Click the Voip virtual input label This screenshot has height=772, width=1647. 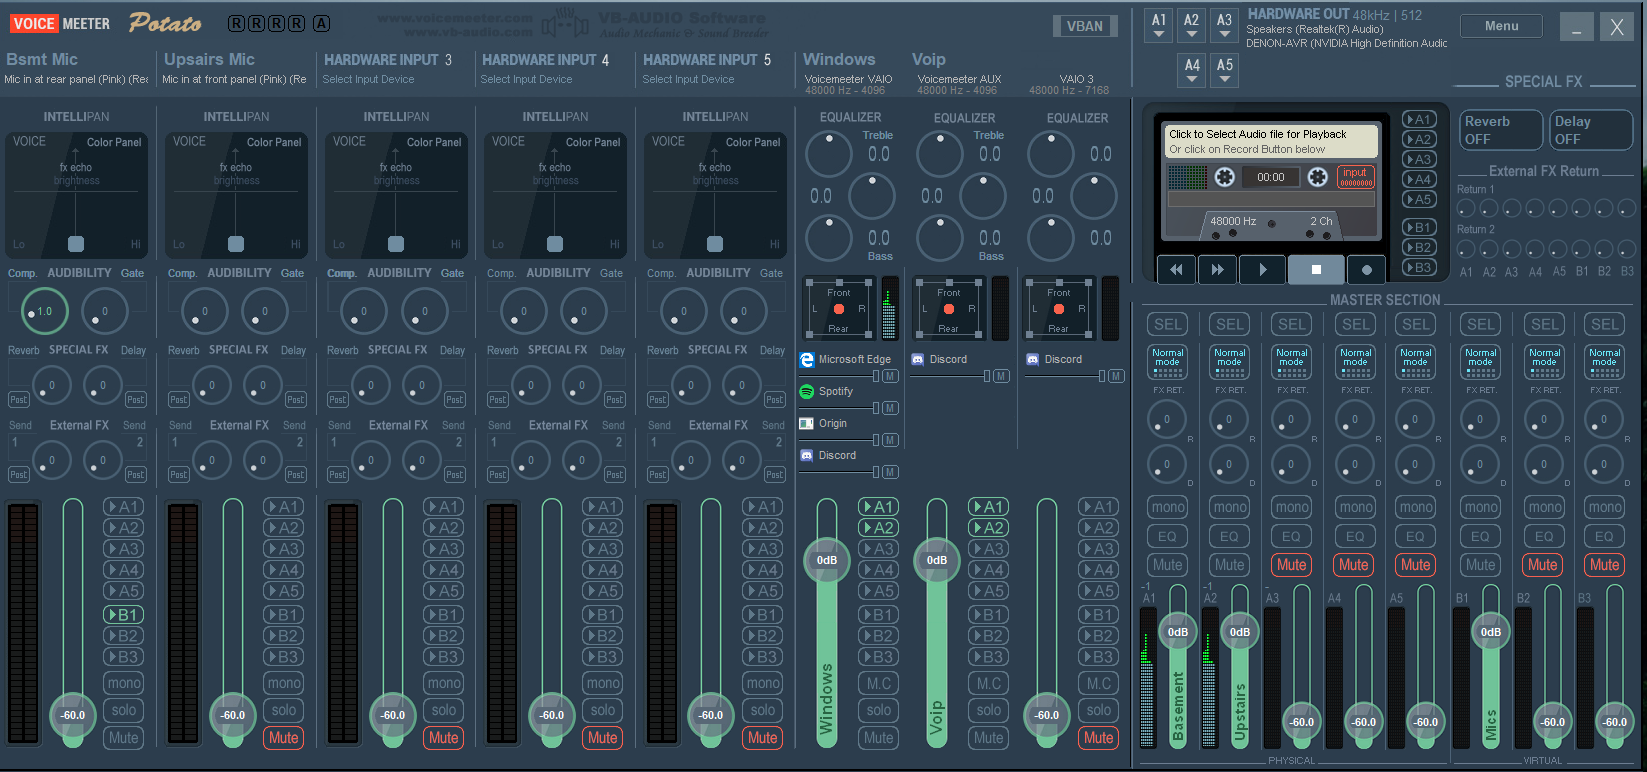928,60
